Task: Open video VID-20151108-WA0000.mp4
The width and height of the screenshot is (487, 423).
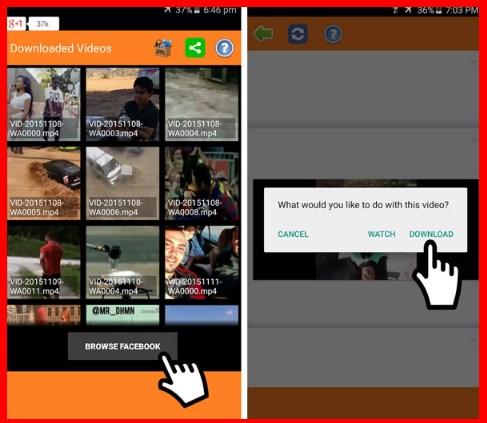Action: coord(44,104)
